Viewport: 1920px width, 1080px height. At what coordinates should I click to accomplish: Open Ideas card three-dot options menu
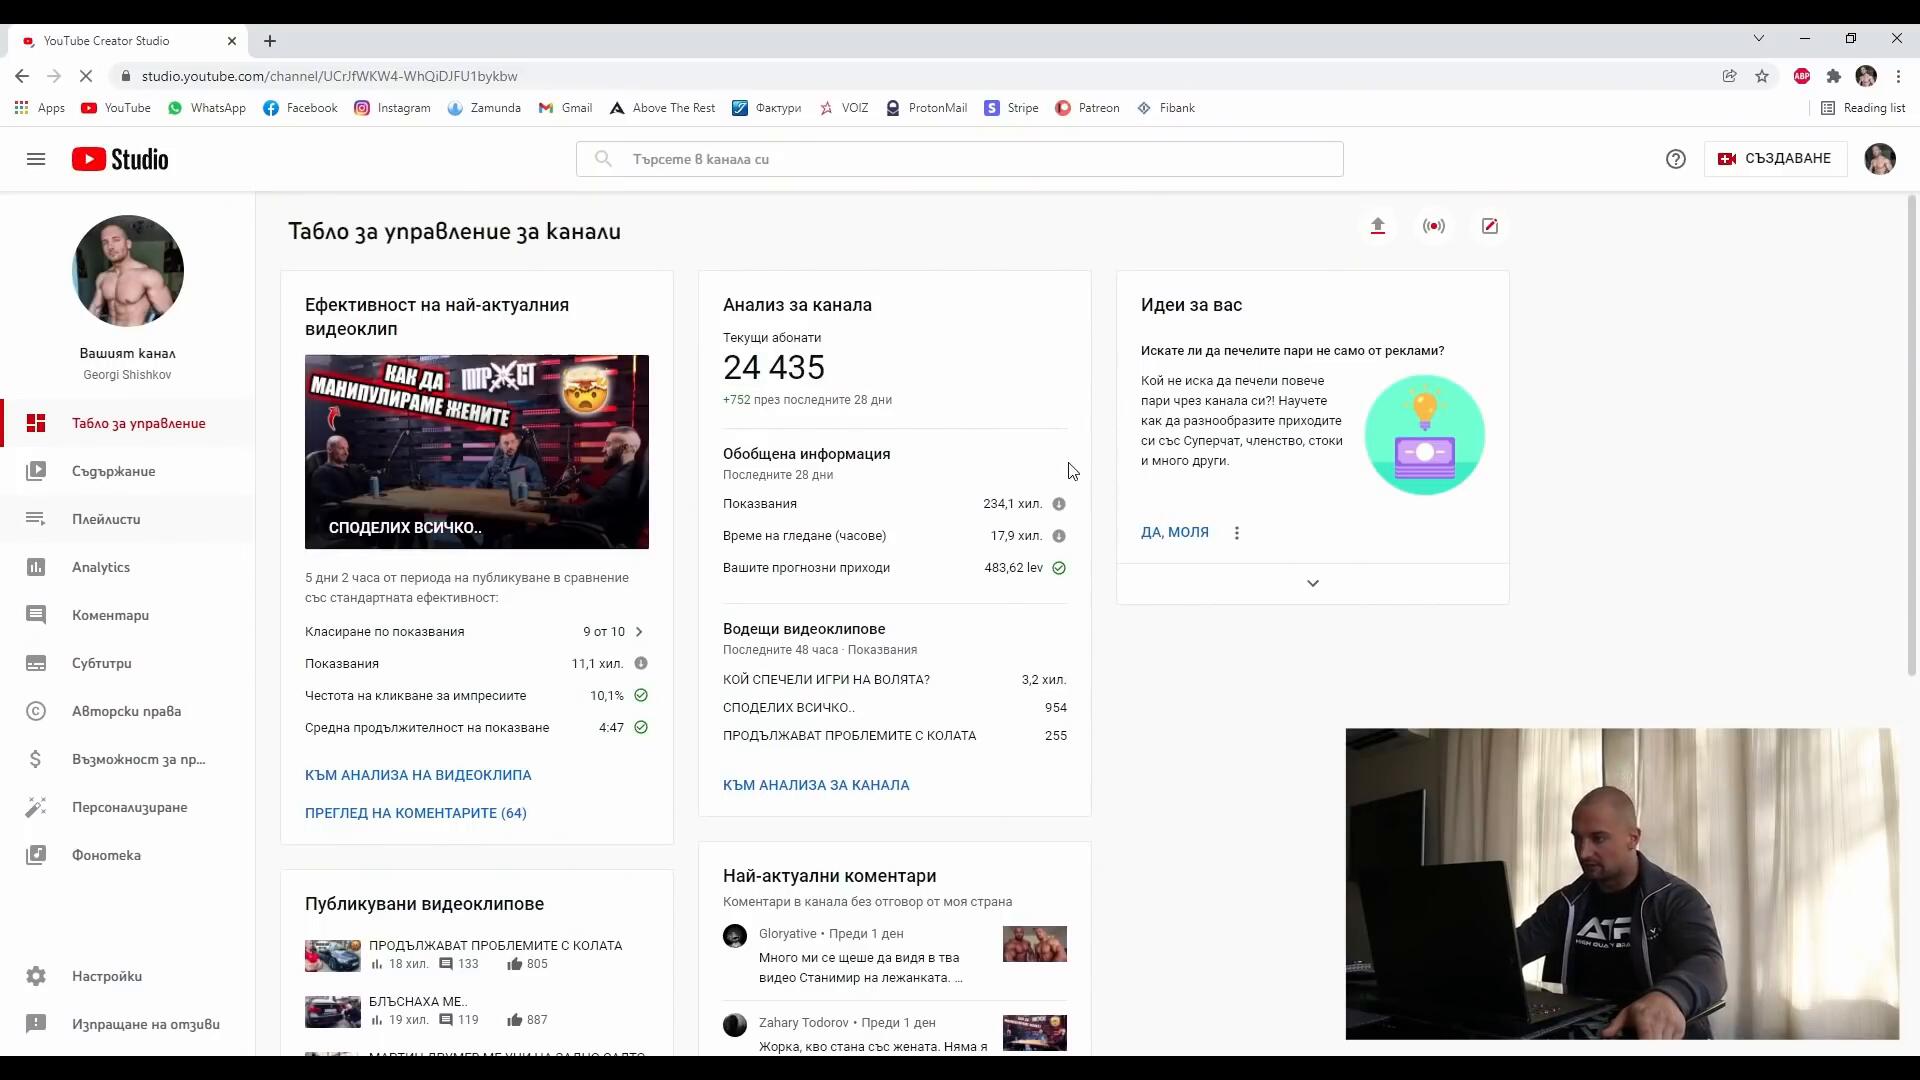[1237, 533]
